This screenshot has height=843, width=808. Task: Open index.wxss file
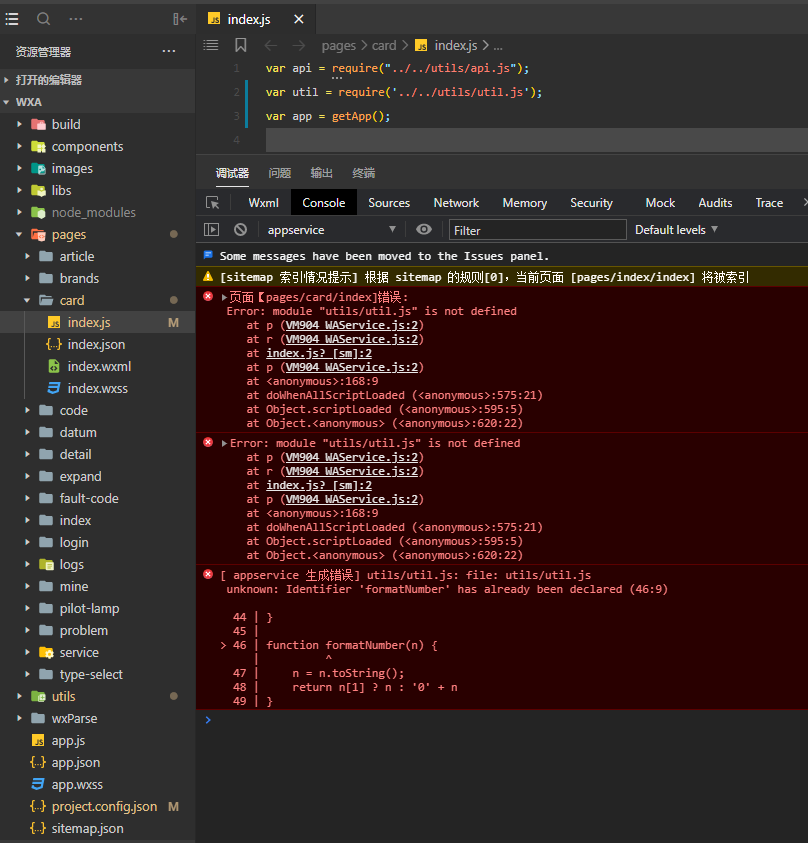[97, 388]
